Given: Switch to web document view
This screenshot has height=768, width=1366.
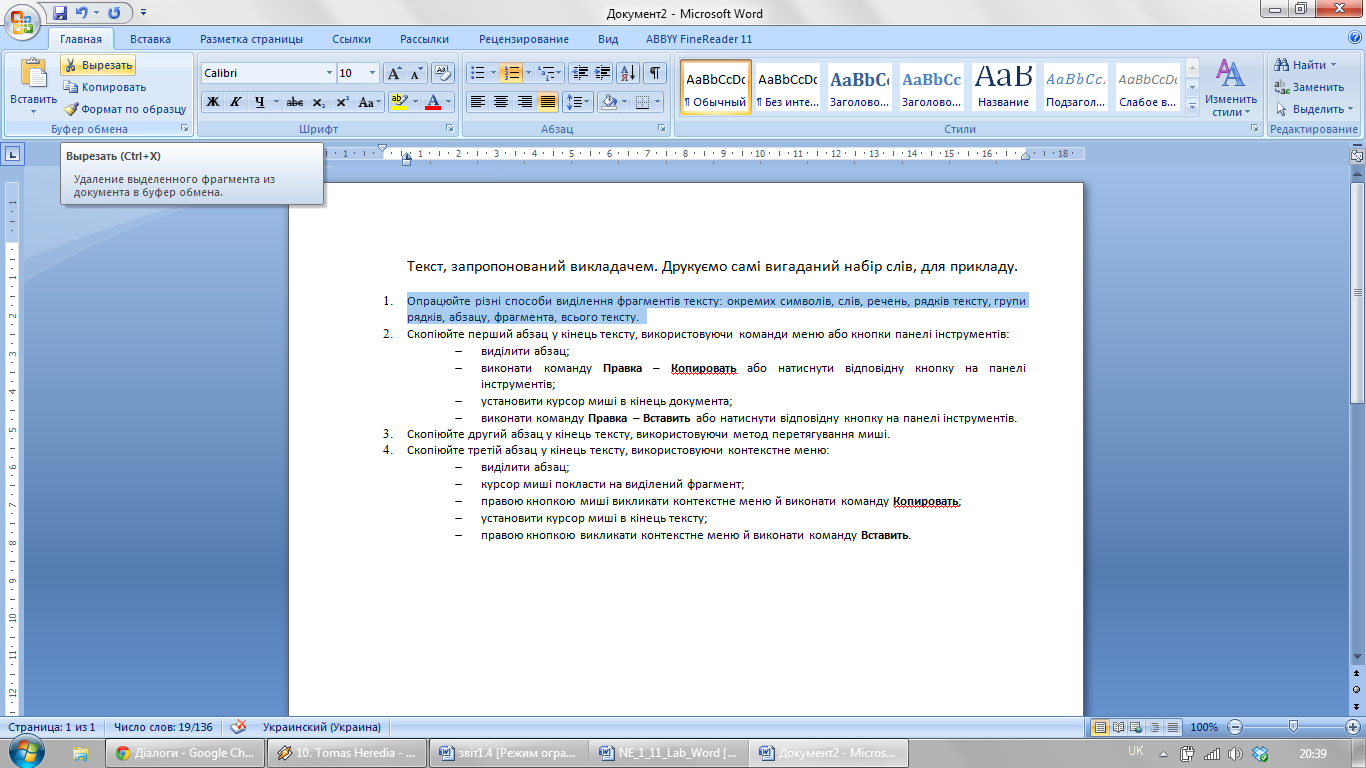Looking at the screenshot, I should tap(1137, 727).
